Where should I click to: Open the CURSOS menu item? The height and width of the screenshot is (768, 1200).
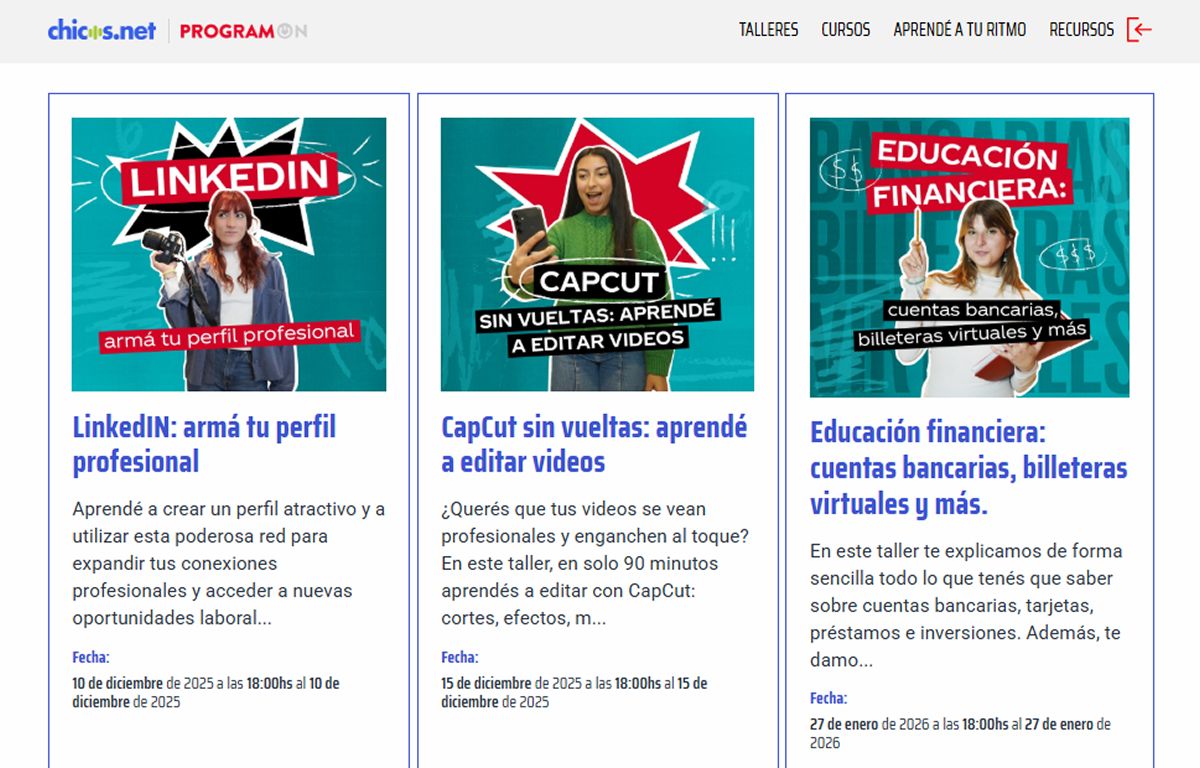[846, 30]
